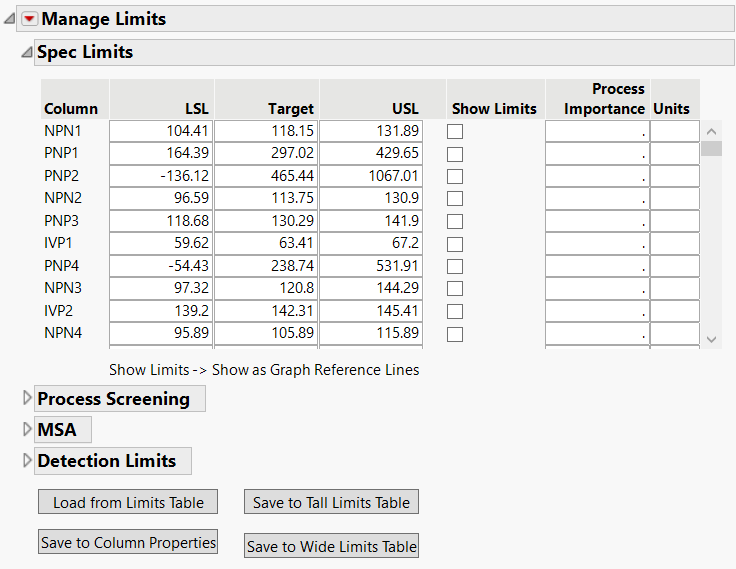Click Save to Column Properties button
736x569 pixels.
(x=128, y=543)
